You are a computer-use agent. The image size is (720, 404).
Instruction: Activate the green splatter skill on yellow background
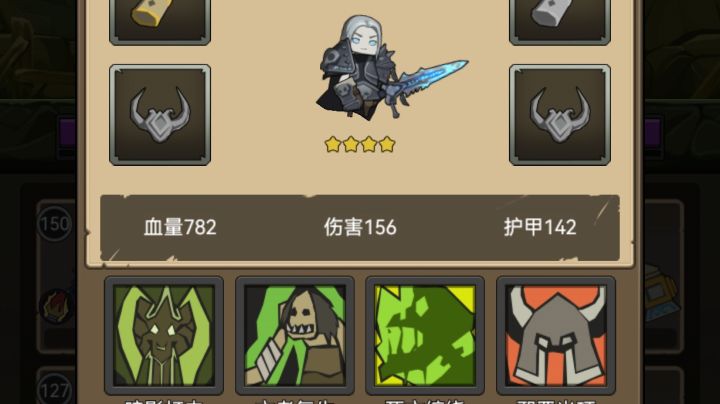click(x=425, y=336)
